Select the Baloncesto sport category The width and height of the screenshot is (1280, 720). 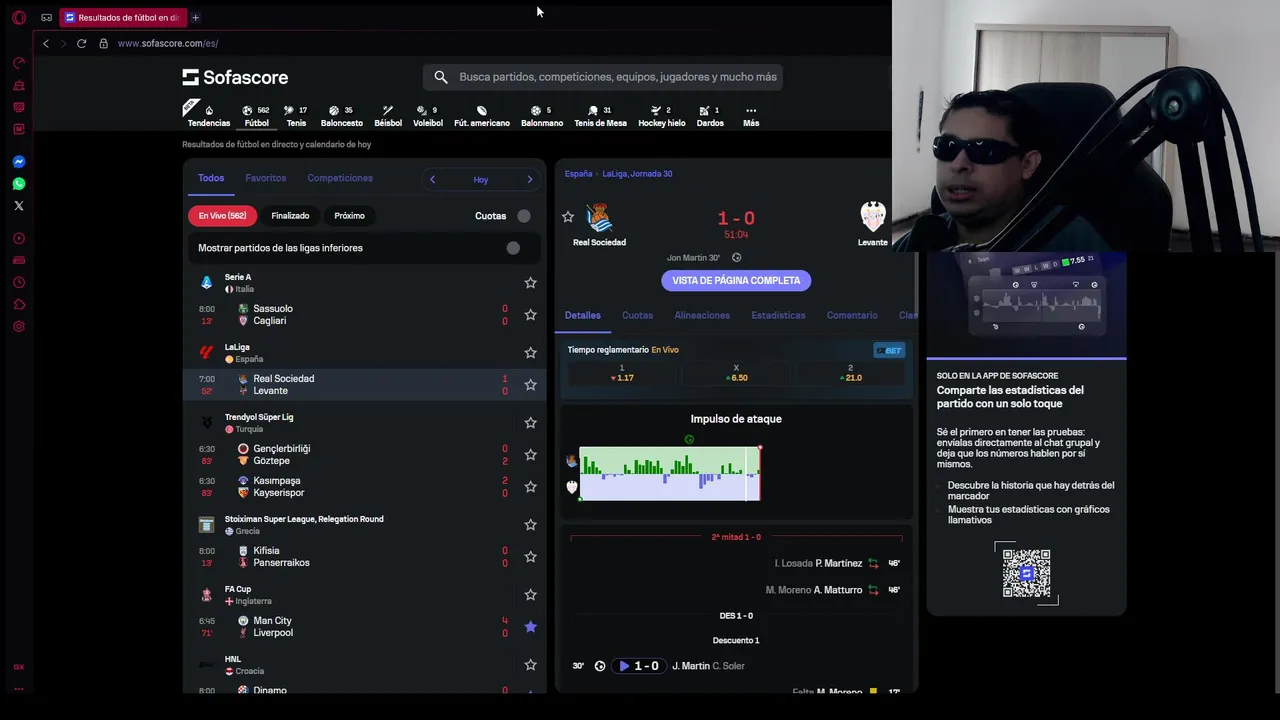coord(341,116)
